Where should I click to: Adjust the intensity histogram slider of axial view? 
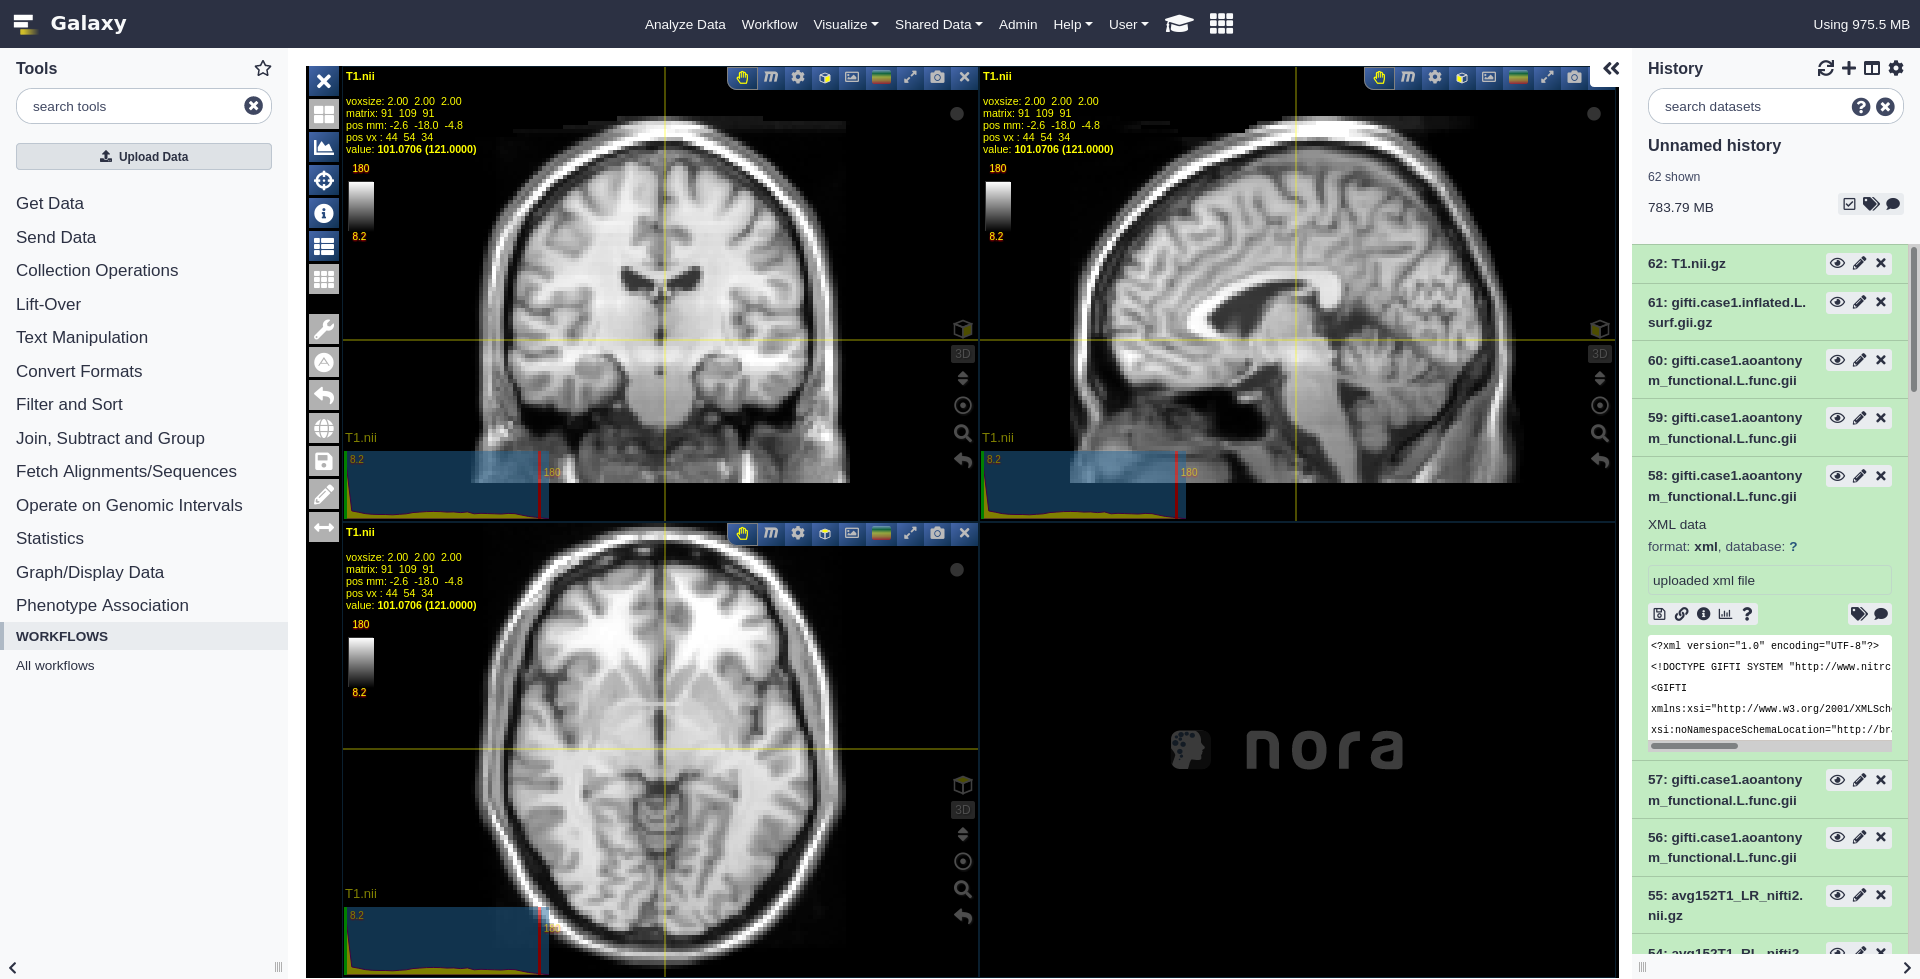pyautogui.click(x=443, y=938)
